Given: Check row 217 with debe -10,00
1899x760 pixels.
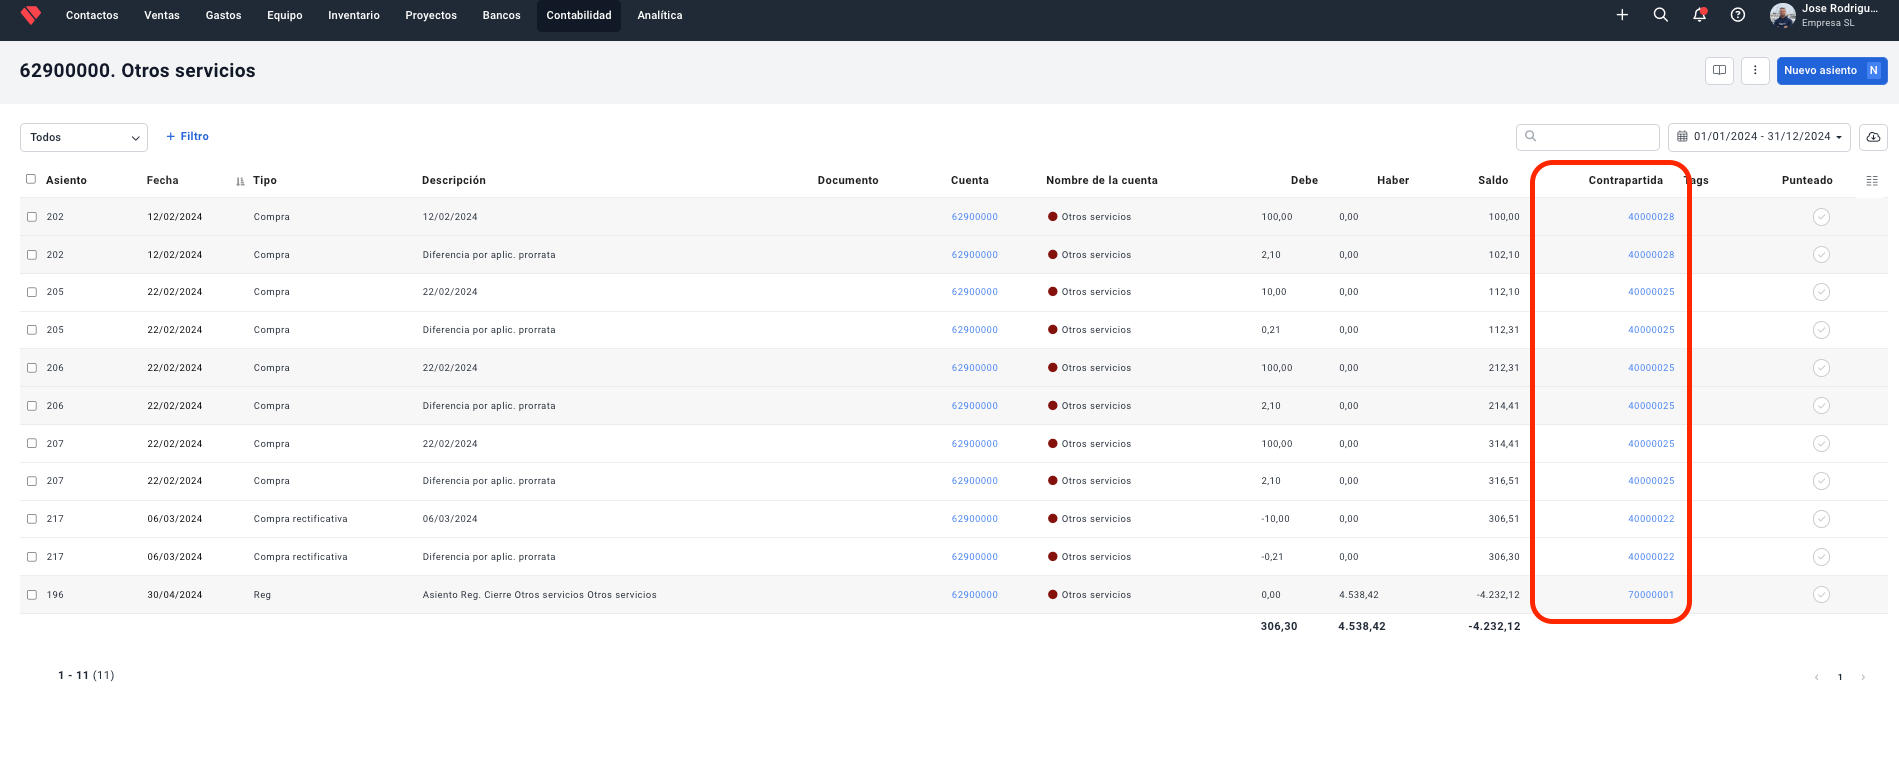Looking at the screenshot, I should pyautogui.click(x=32, y=519).
